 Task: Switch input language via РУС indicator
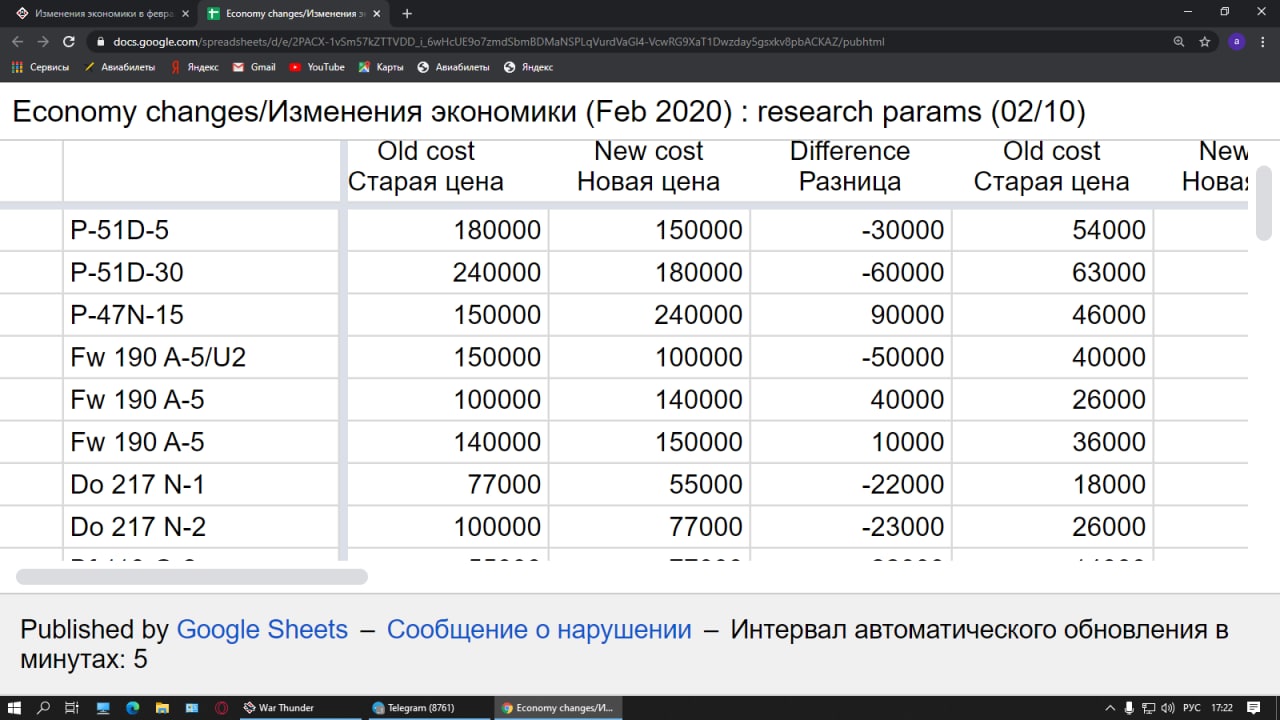[x=1192, y=707]
